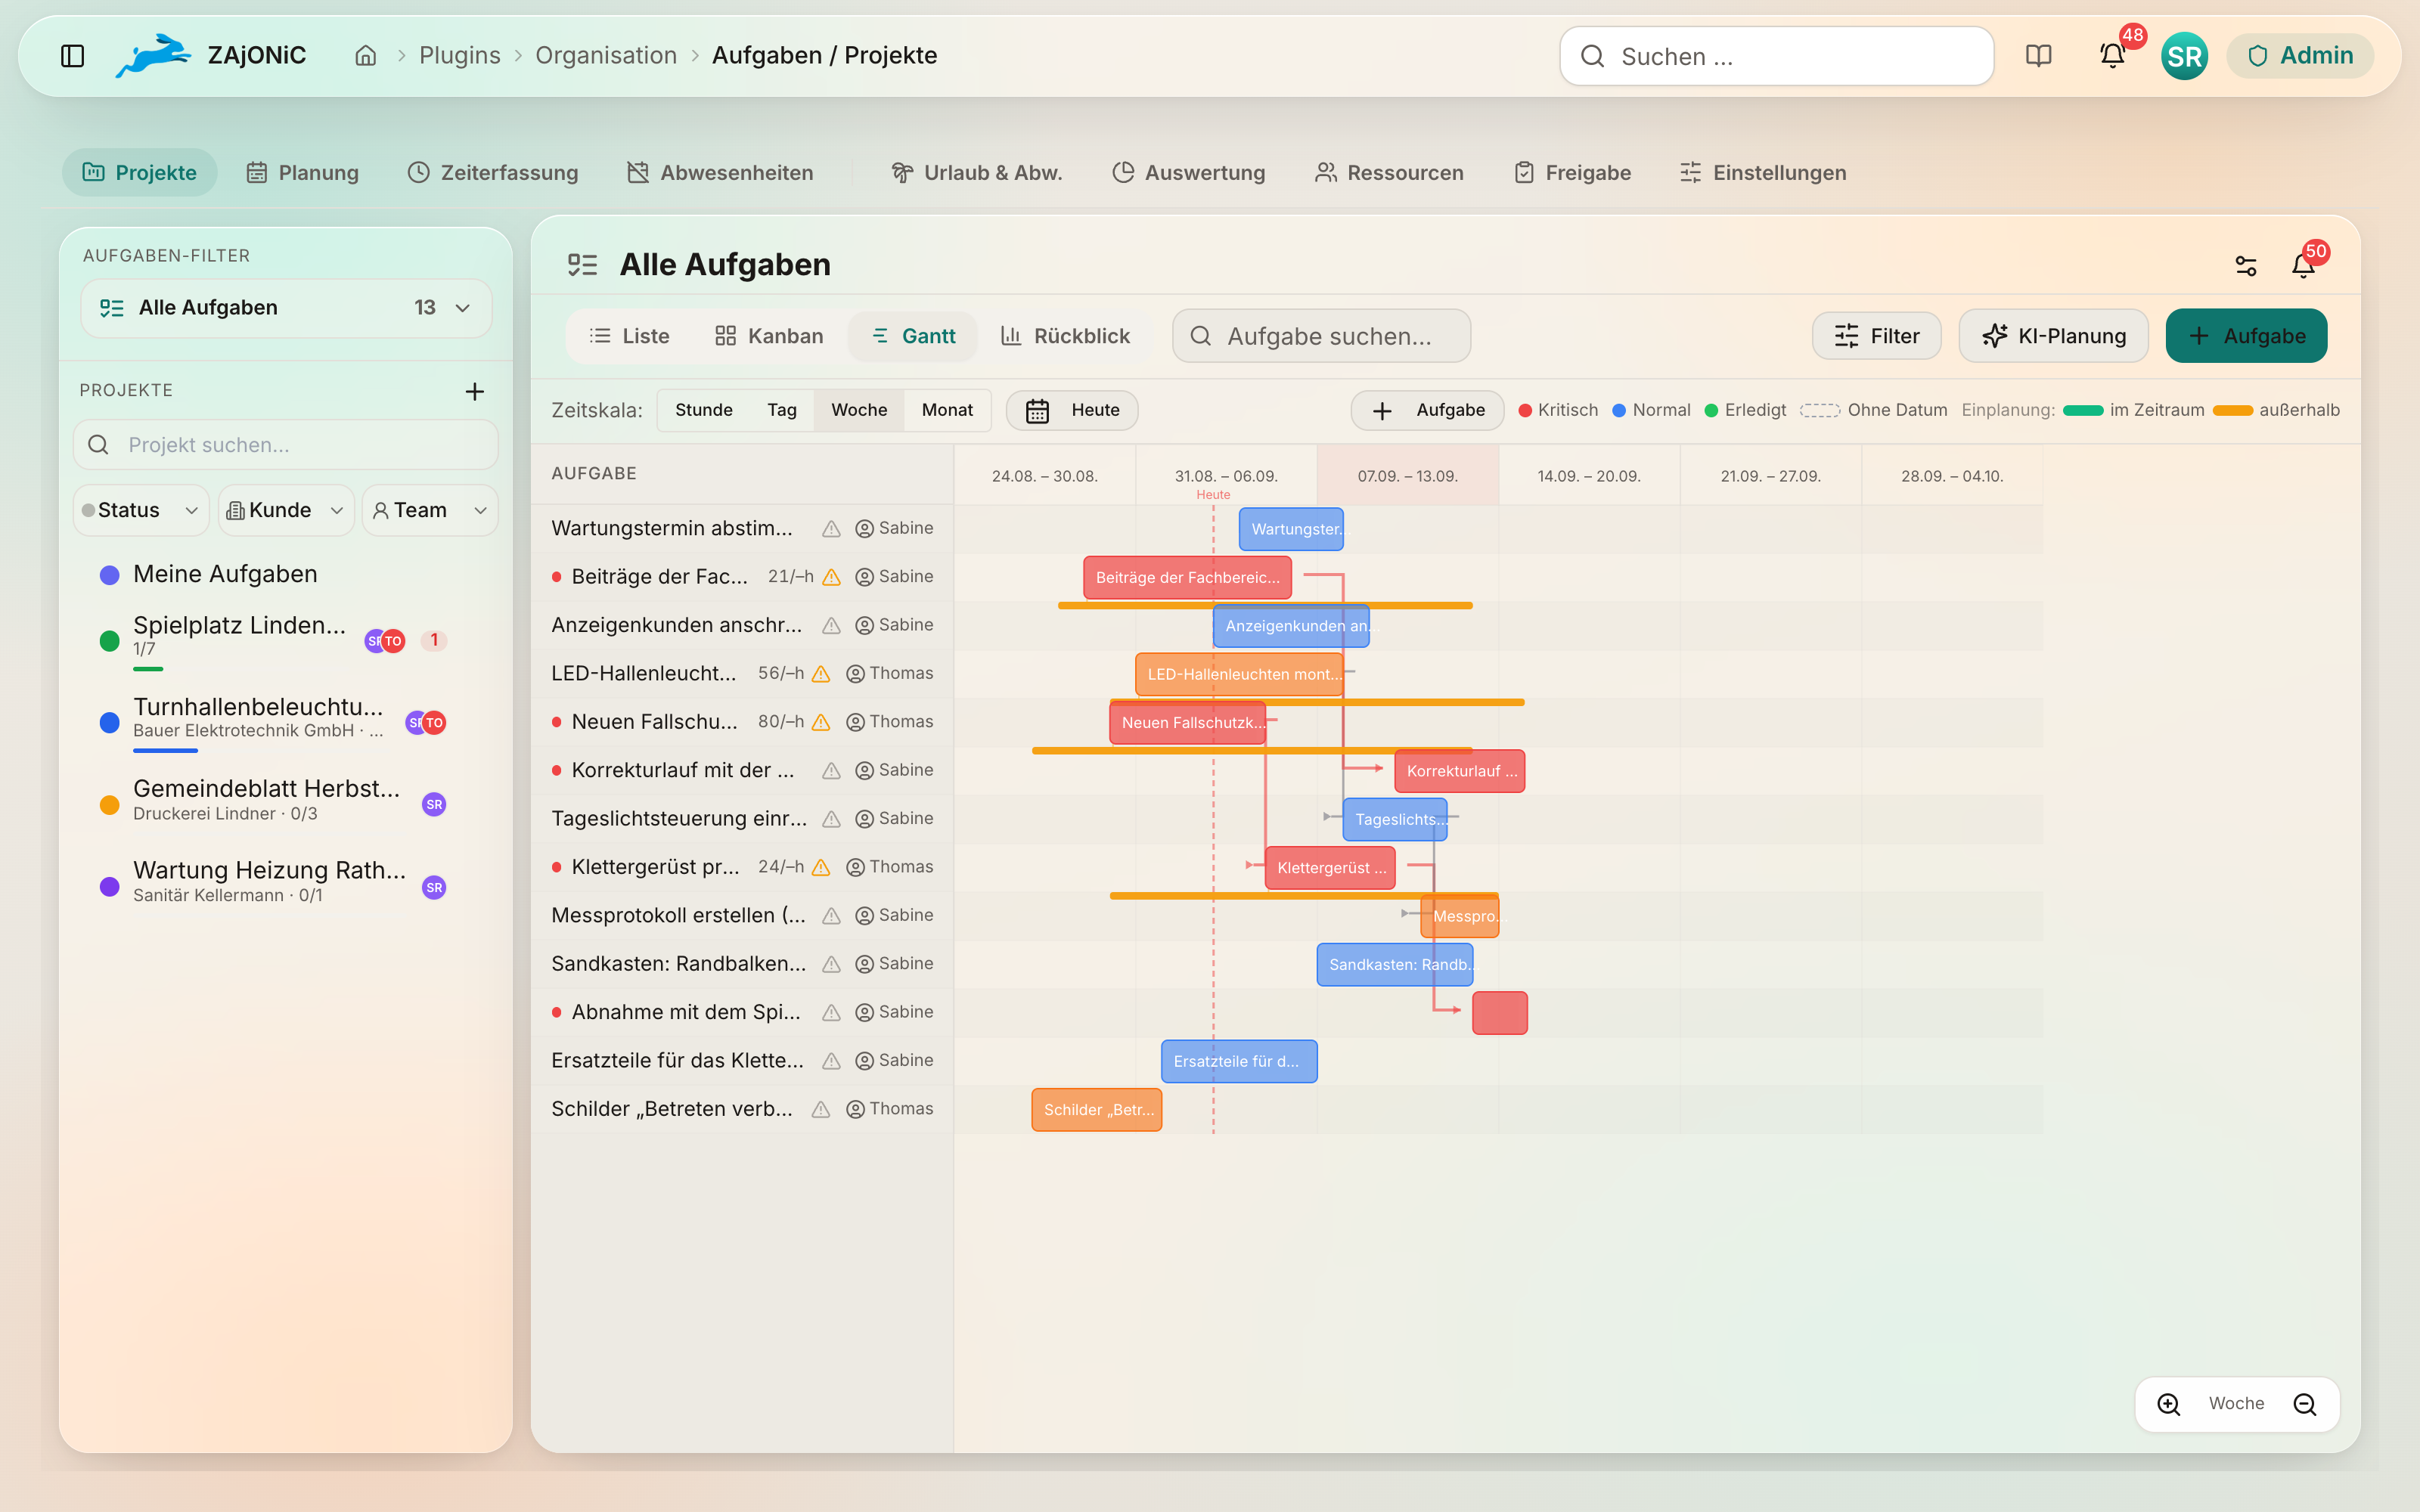Screen dimensions: 2420x1512
Task: Switch to the Ressourcen tab
Action: pyautogui.click(x=1389, y=172)
